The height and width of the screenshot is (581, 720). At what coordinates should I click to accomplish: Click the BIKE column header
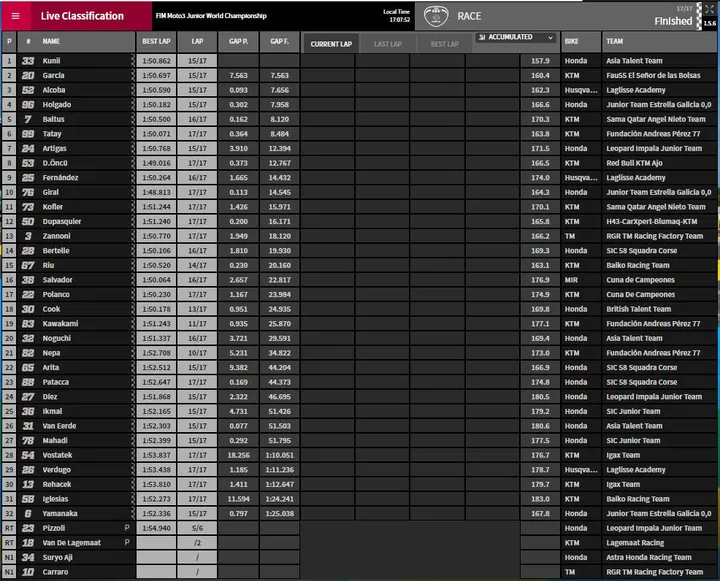[x=581, y=41]
